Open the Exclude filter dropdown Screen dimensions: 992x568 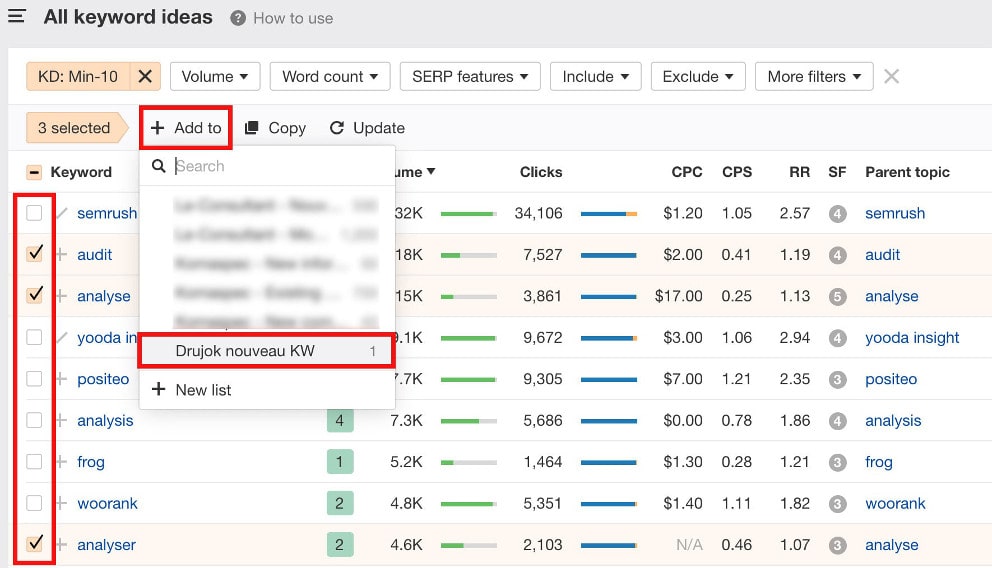(x=698, y=77)
